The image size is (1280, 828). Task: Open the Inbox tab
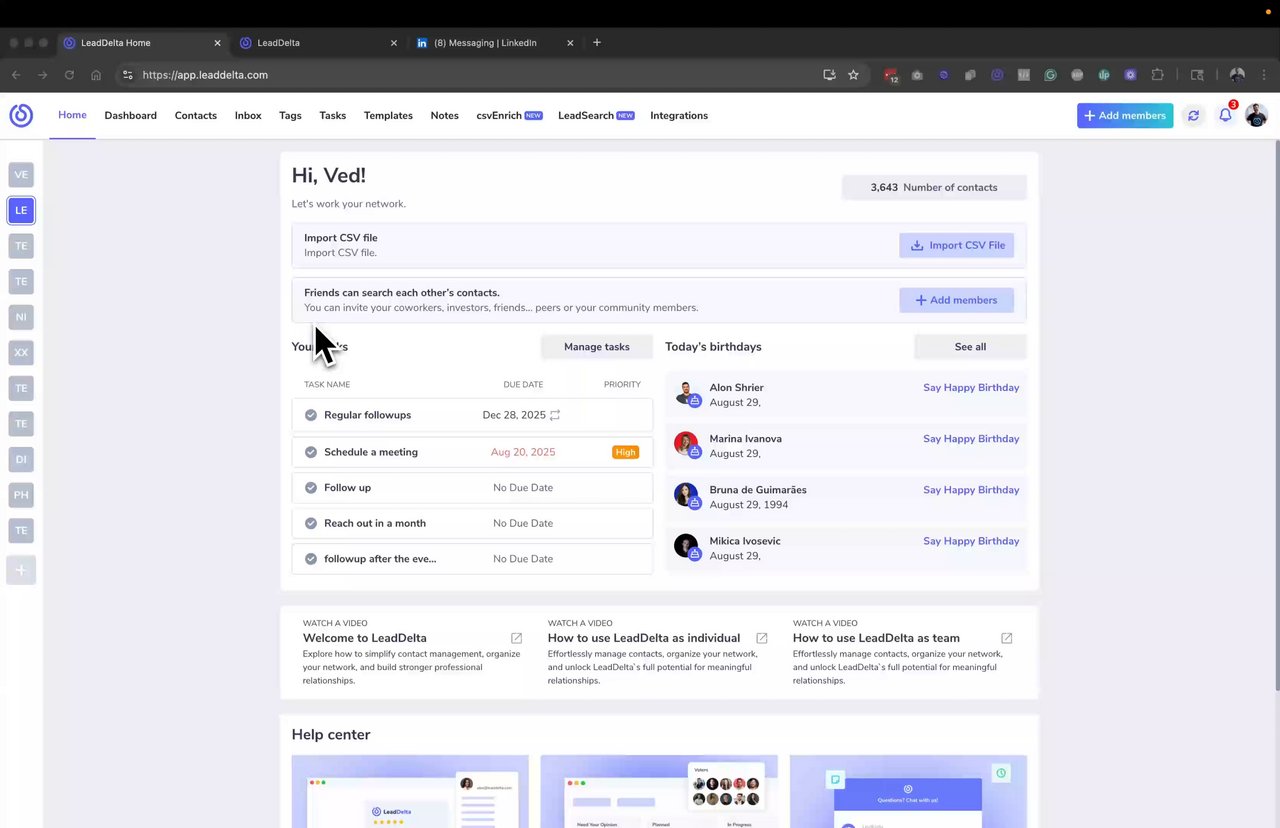[x=248, y=116]
